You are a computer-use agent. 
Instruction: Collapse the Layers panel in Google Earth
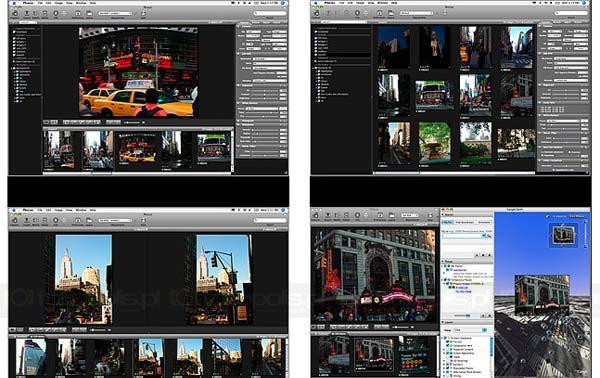click(x=443, y=323)
